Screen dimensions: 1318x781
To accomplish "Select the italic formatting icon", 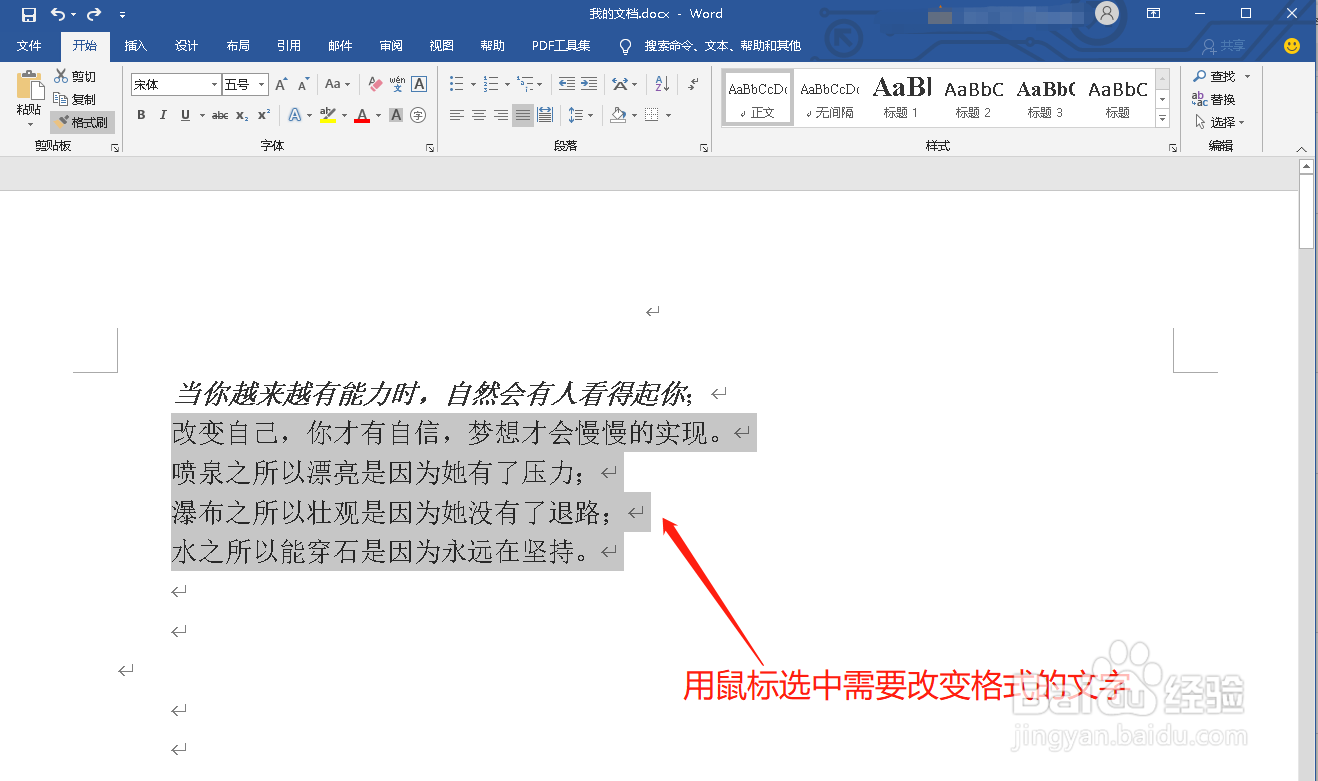I will [x=162, y=115].
